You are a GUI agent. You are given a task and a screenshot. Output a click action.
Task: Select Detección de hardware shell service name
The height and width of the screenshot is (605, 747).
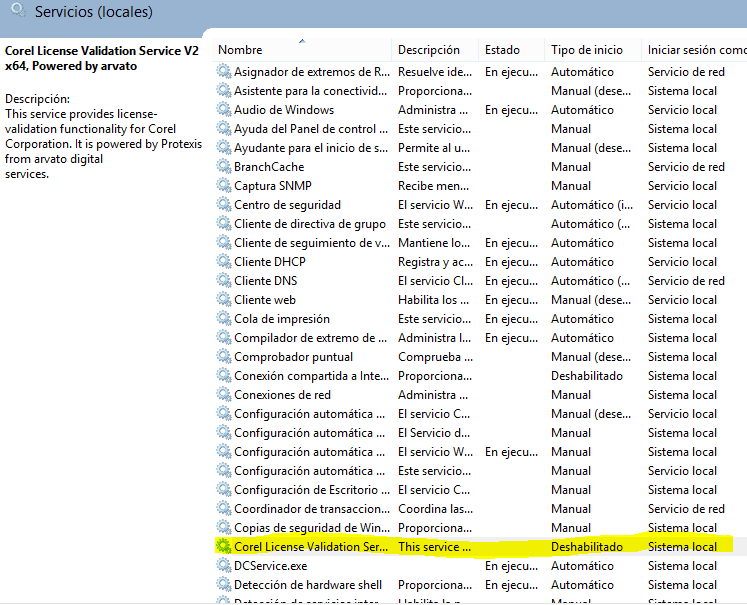pos(308,585)
